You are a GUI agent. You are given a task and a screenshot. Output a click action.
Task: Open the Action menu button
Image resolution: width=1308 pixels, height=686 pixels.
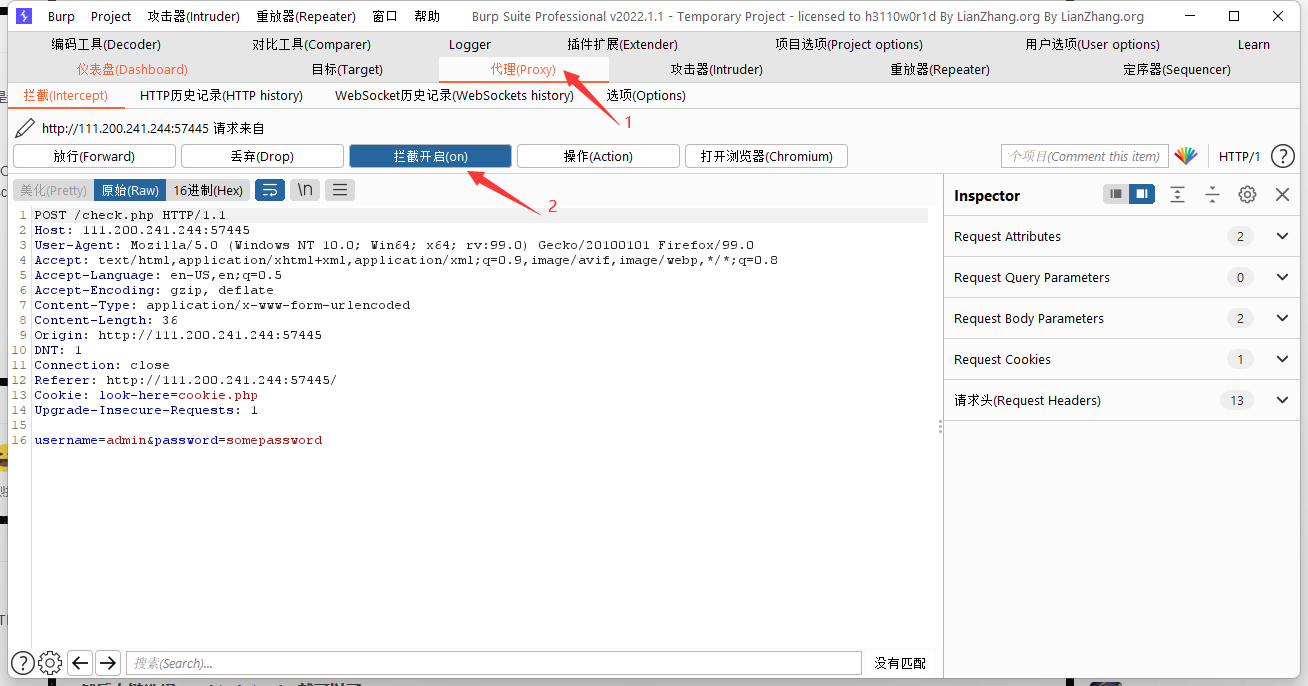[x=598, y=156]
